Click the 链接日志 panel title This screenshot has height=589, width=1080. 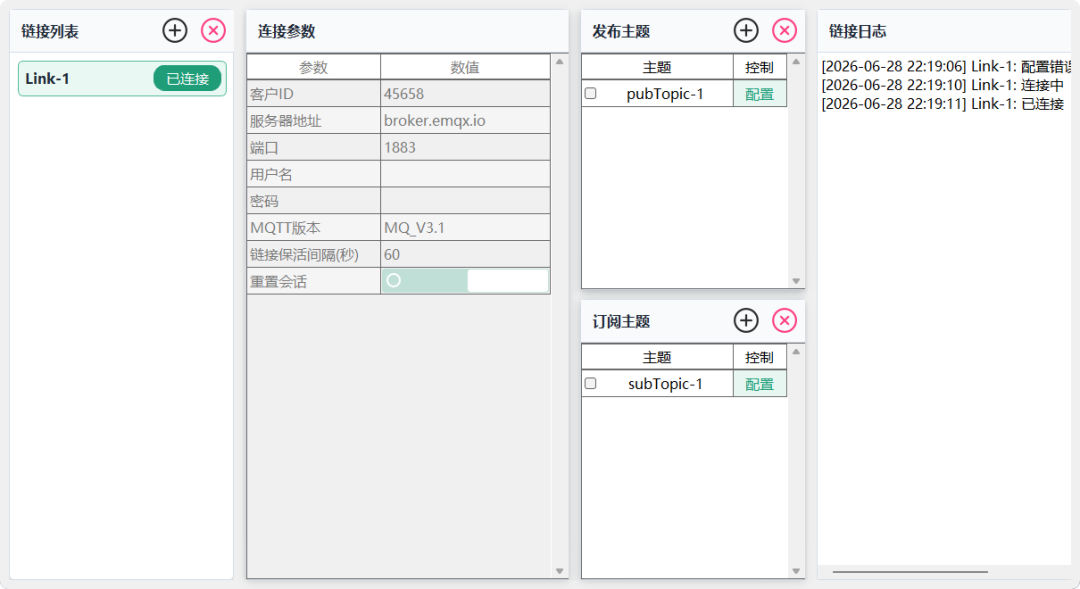click(x=858, y=31)
